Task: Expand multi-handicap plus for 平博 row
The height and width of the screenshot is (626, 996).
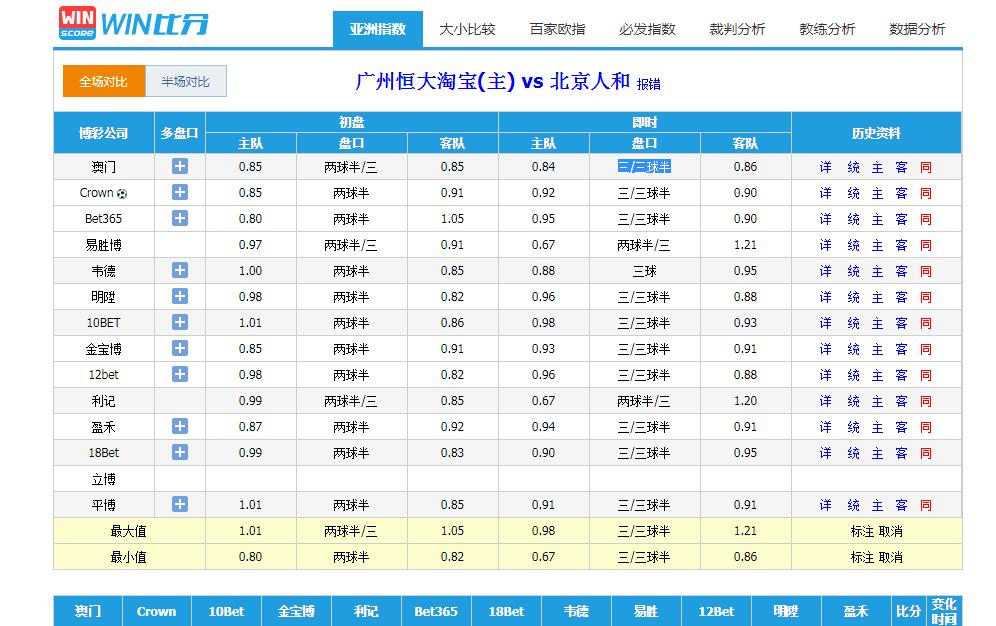Action: [x=180, y=505]
